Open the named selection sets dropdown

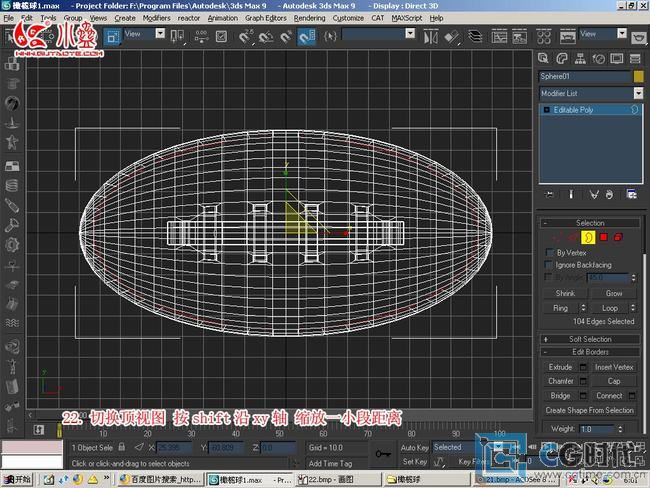410,34
